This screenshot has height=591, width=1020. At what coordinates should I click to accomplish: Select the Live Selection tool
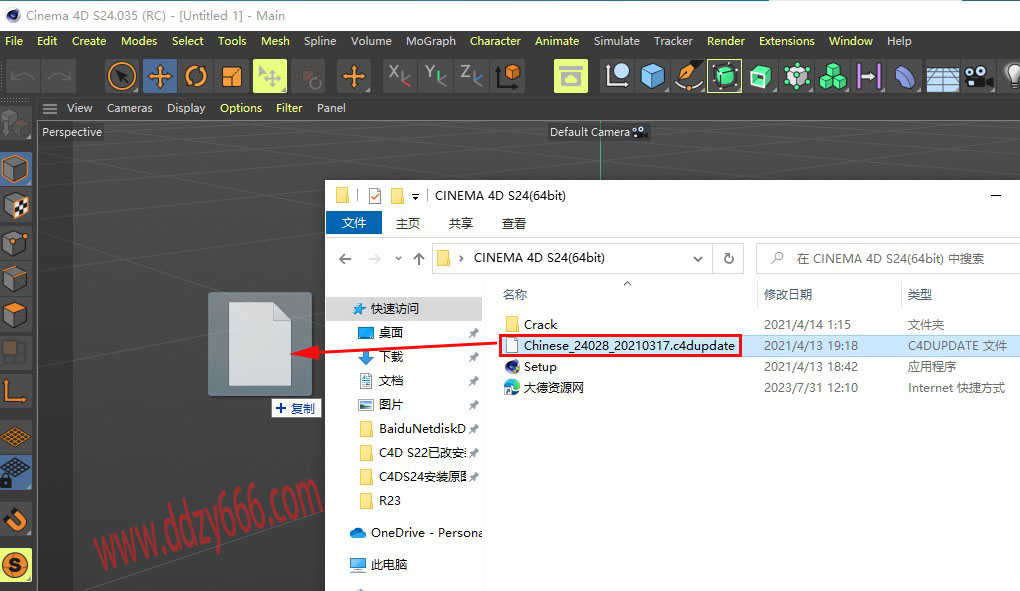(122, 77)
